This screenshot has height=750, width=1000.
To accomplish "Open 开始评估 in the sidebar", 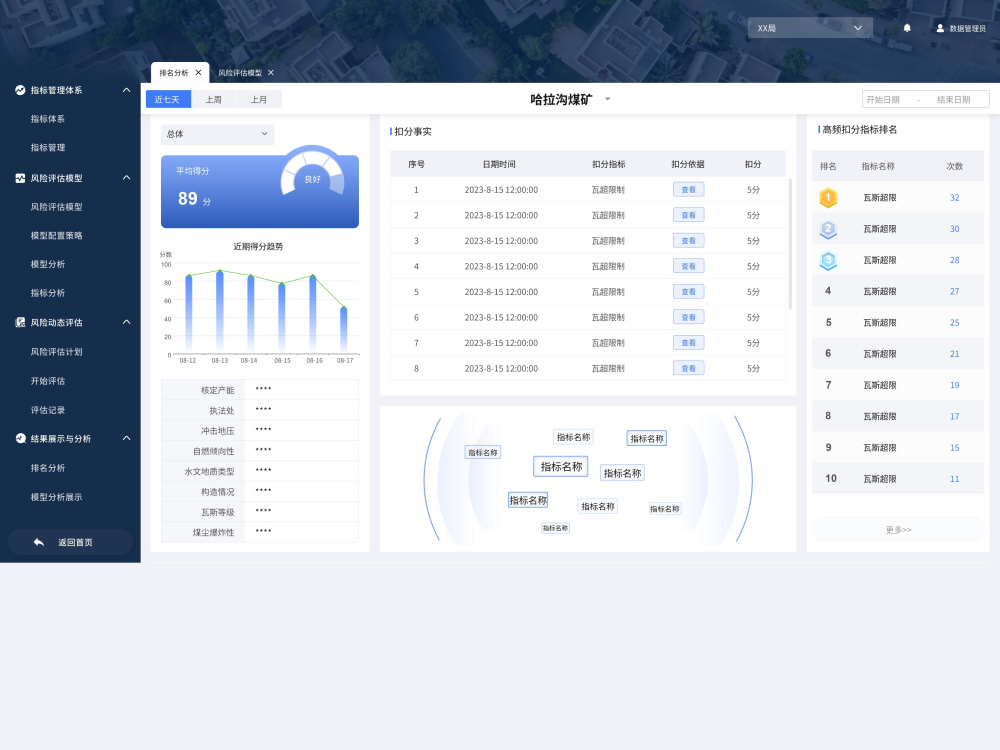I will point(48,381).
